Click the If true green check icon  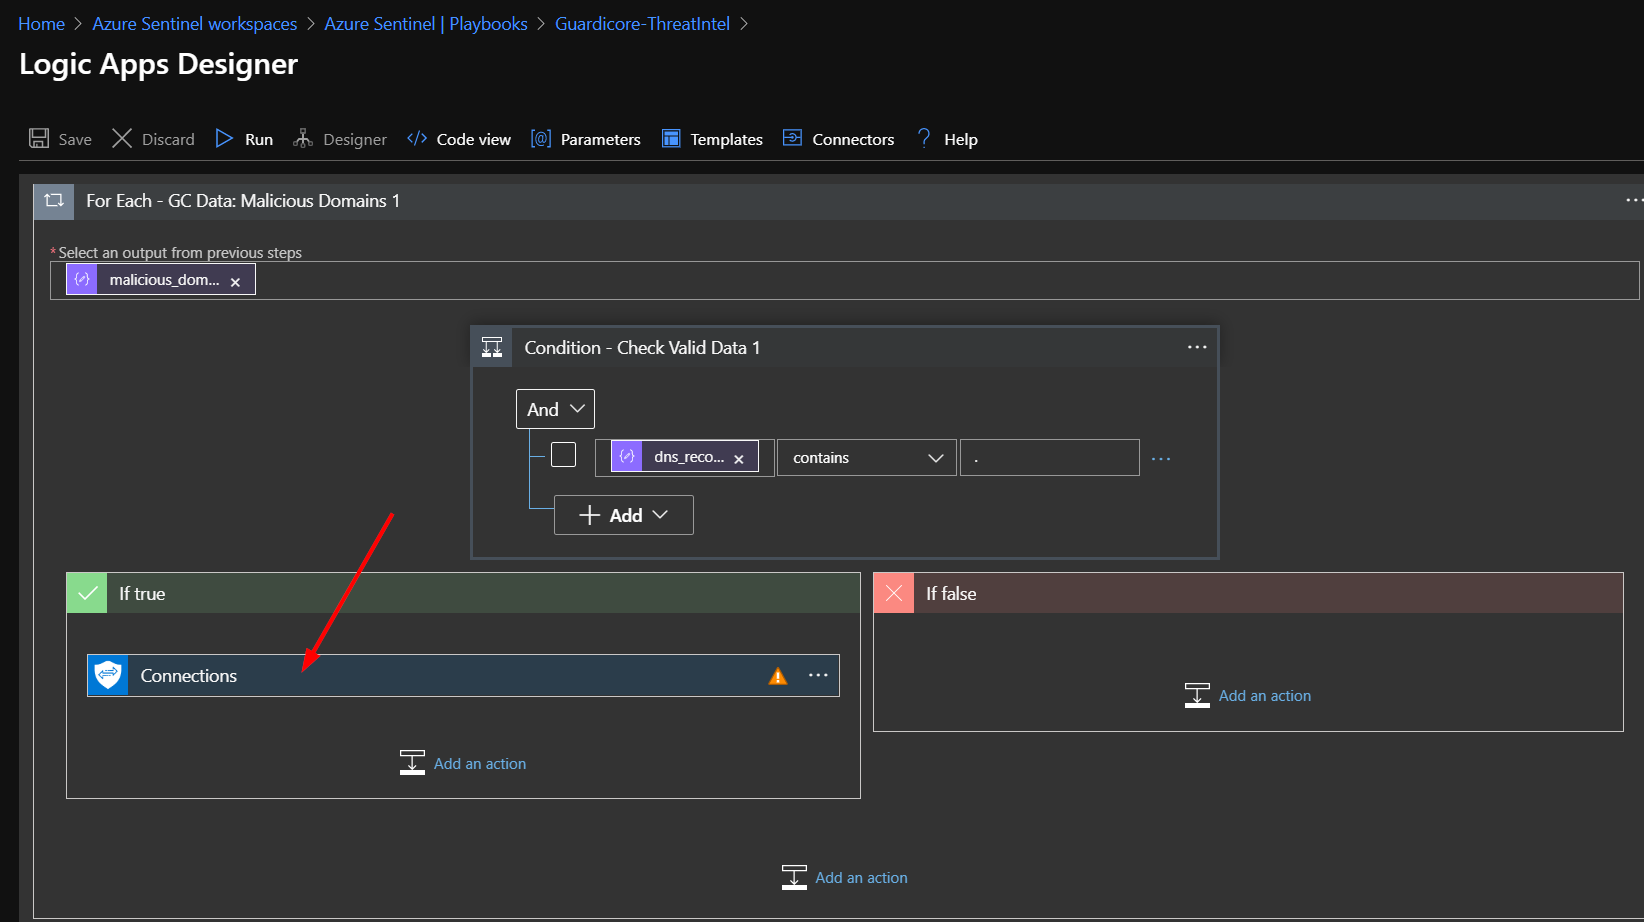tap(87, 593)
